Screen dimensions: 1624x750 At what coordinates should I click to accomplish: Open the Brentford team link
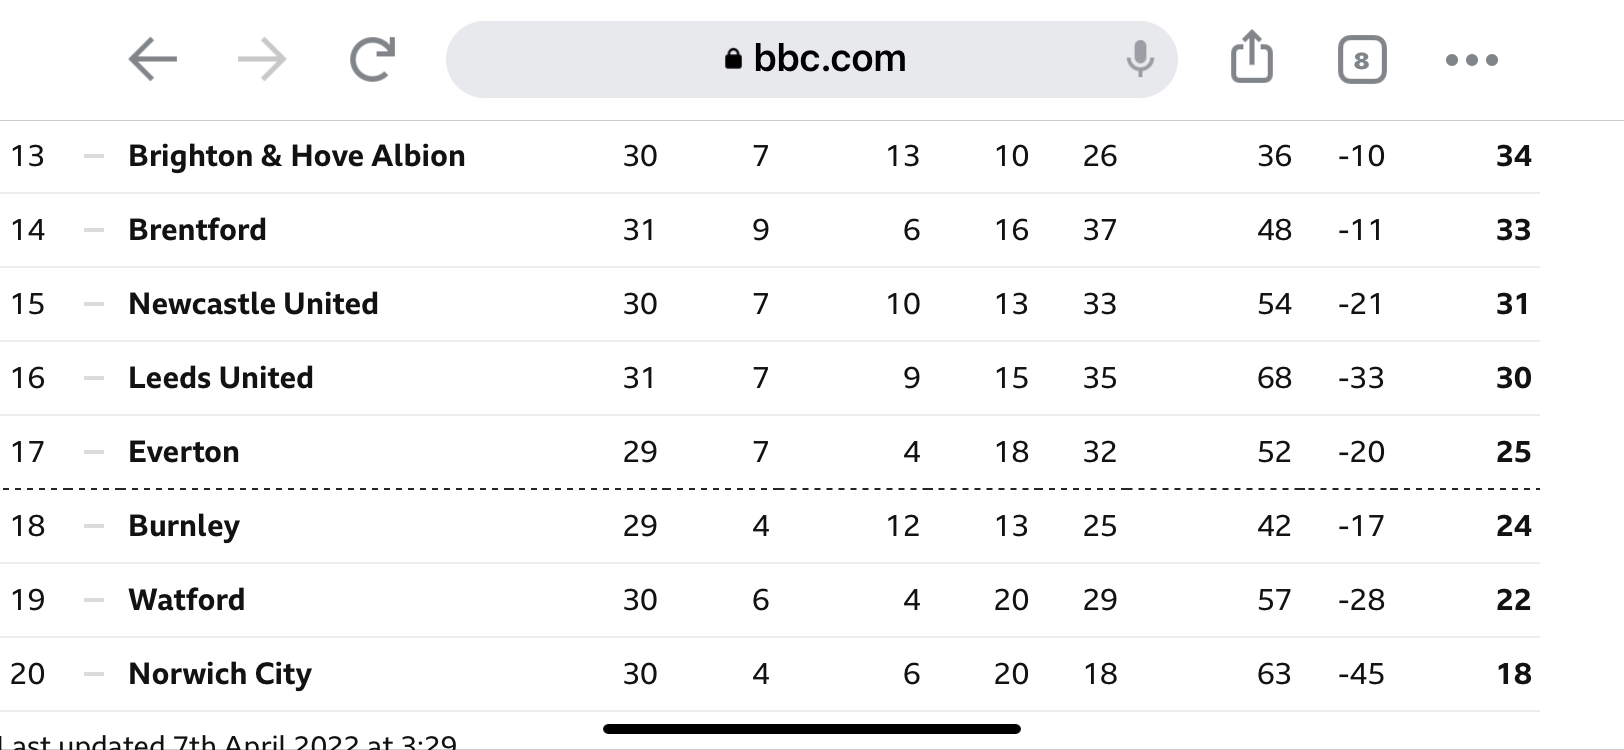coord(197,230)
